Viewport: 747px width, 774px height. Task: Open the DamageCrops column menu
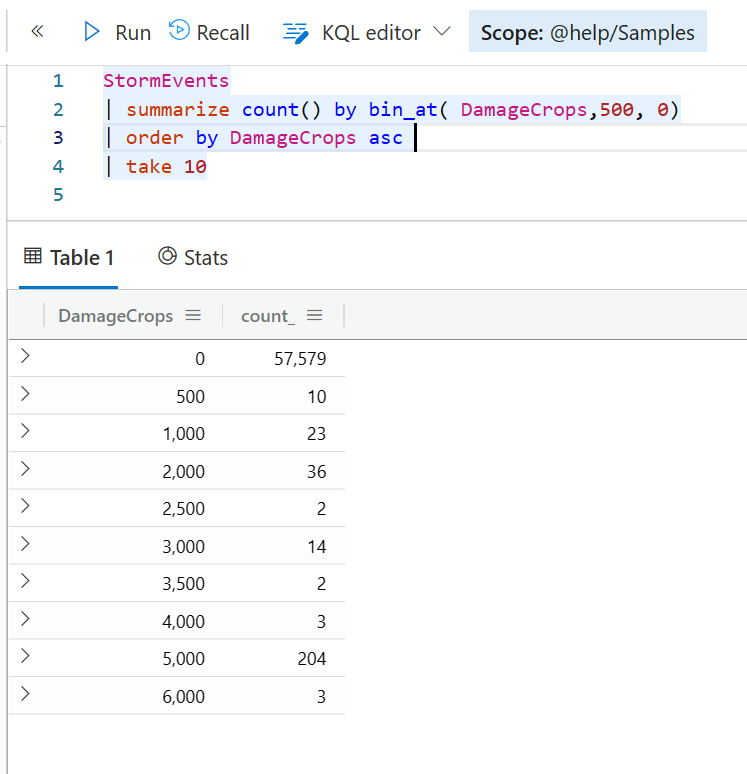[193, 315]
